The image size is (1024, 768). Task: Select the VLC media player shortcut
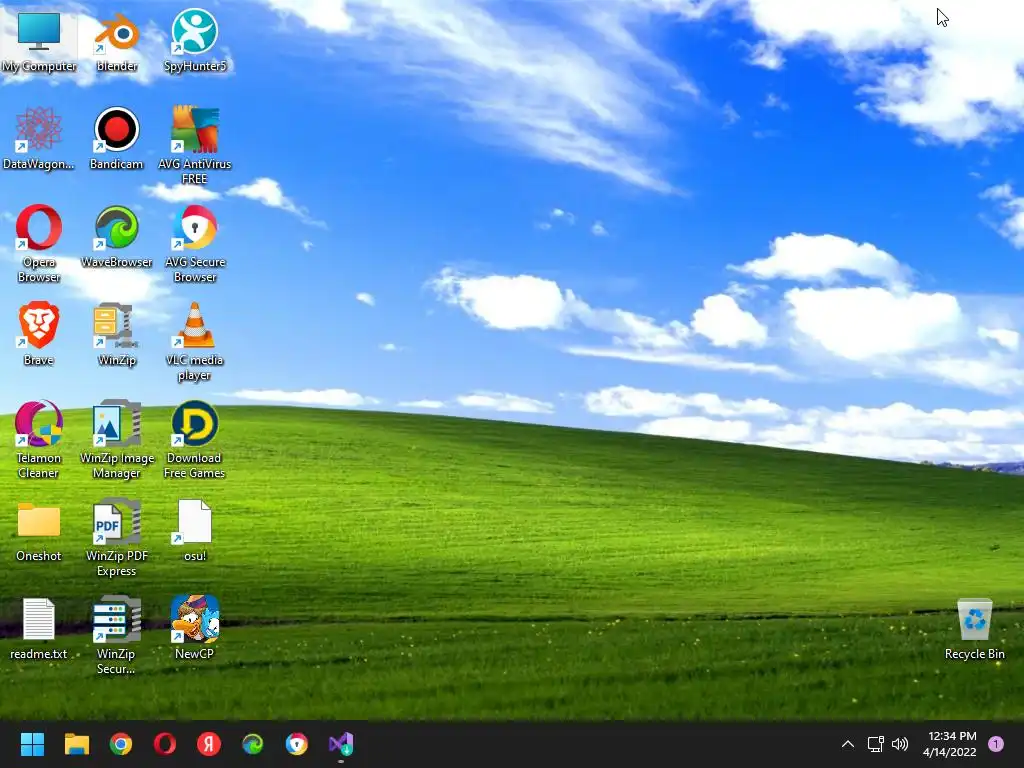coord(195,342)
